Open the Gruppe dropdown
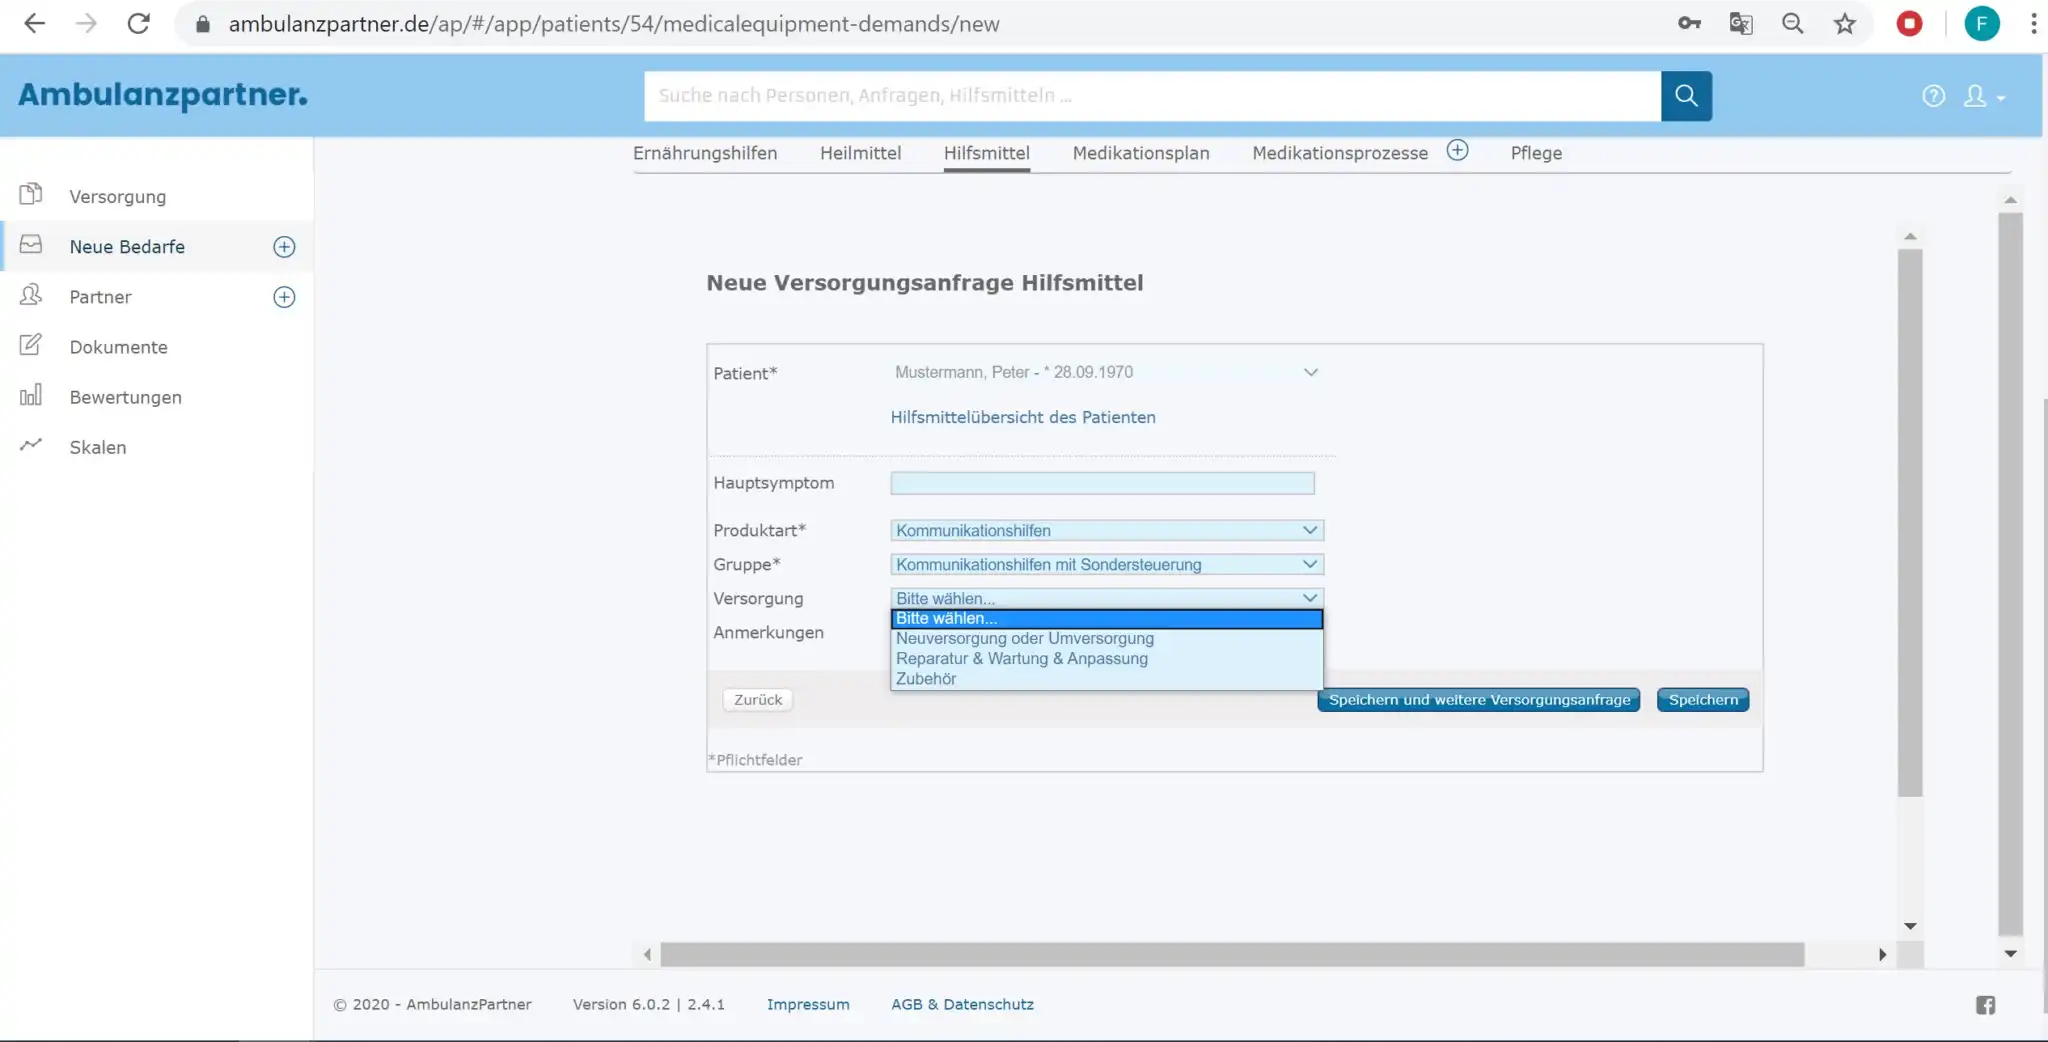This screenshot has height=1042, width=2048. (1107, 564)
